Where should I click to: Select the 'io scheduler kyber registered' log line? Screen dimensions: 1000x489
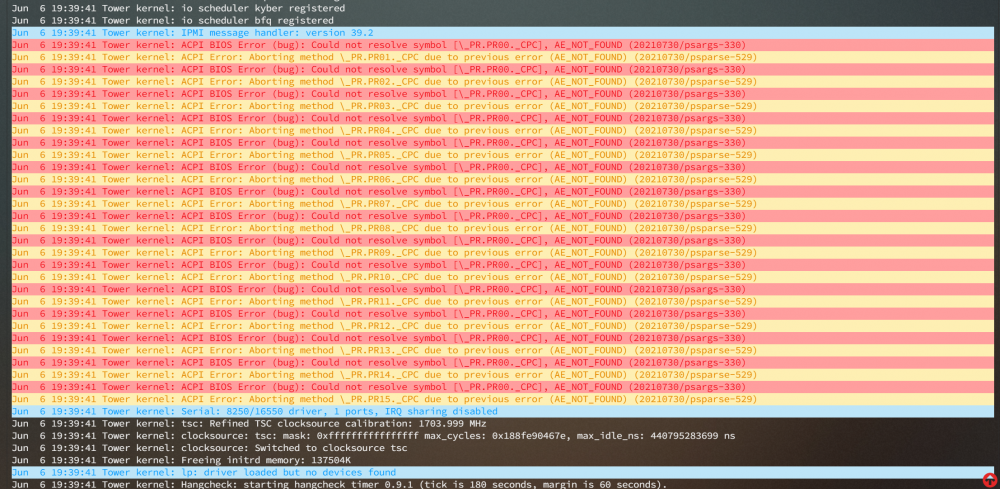tap(503, 8)
